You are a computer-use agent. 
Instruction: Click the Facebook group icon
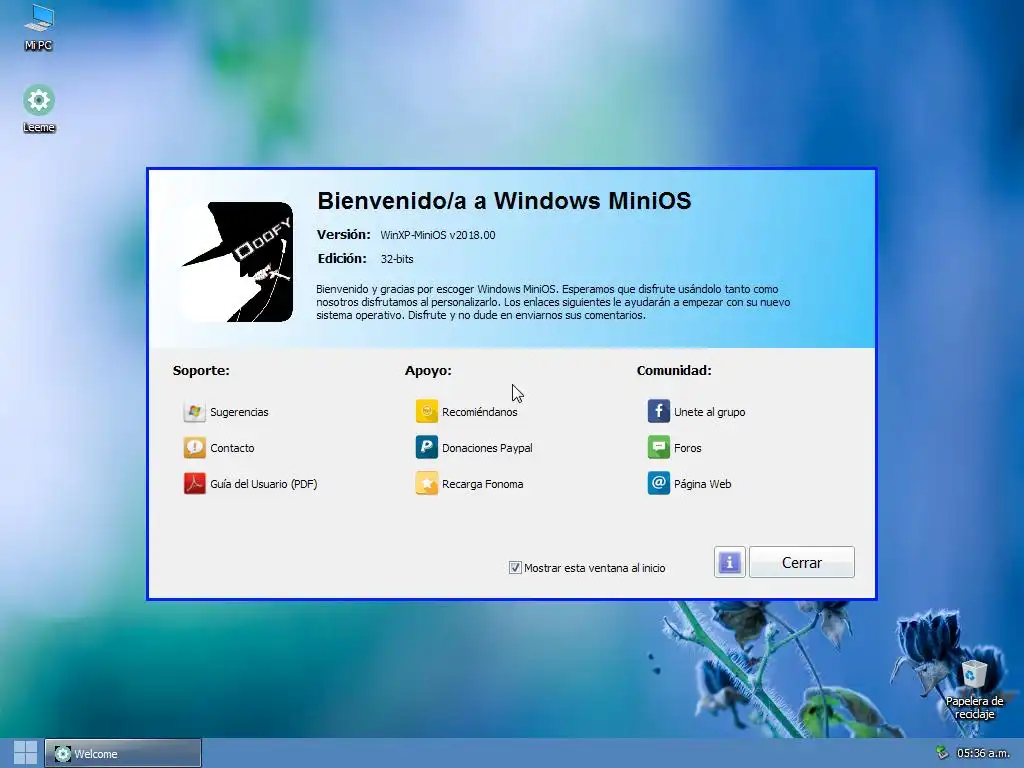[x=658, y=412]
